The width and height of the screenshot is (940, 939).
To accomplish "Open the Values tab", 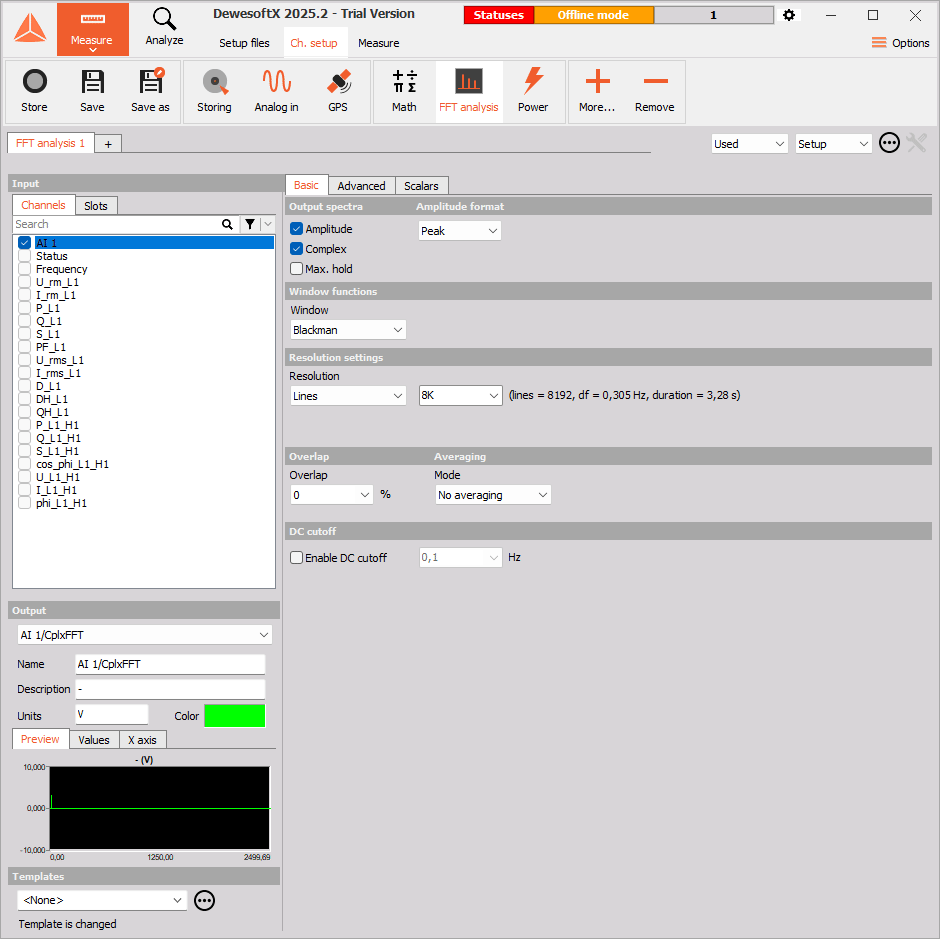I will point(94,740).
